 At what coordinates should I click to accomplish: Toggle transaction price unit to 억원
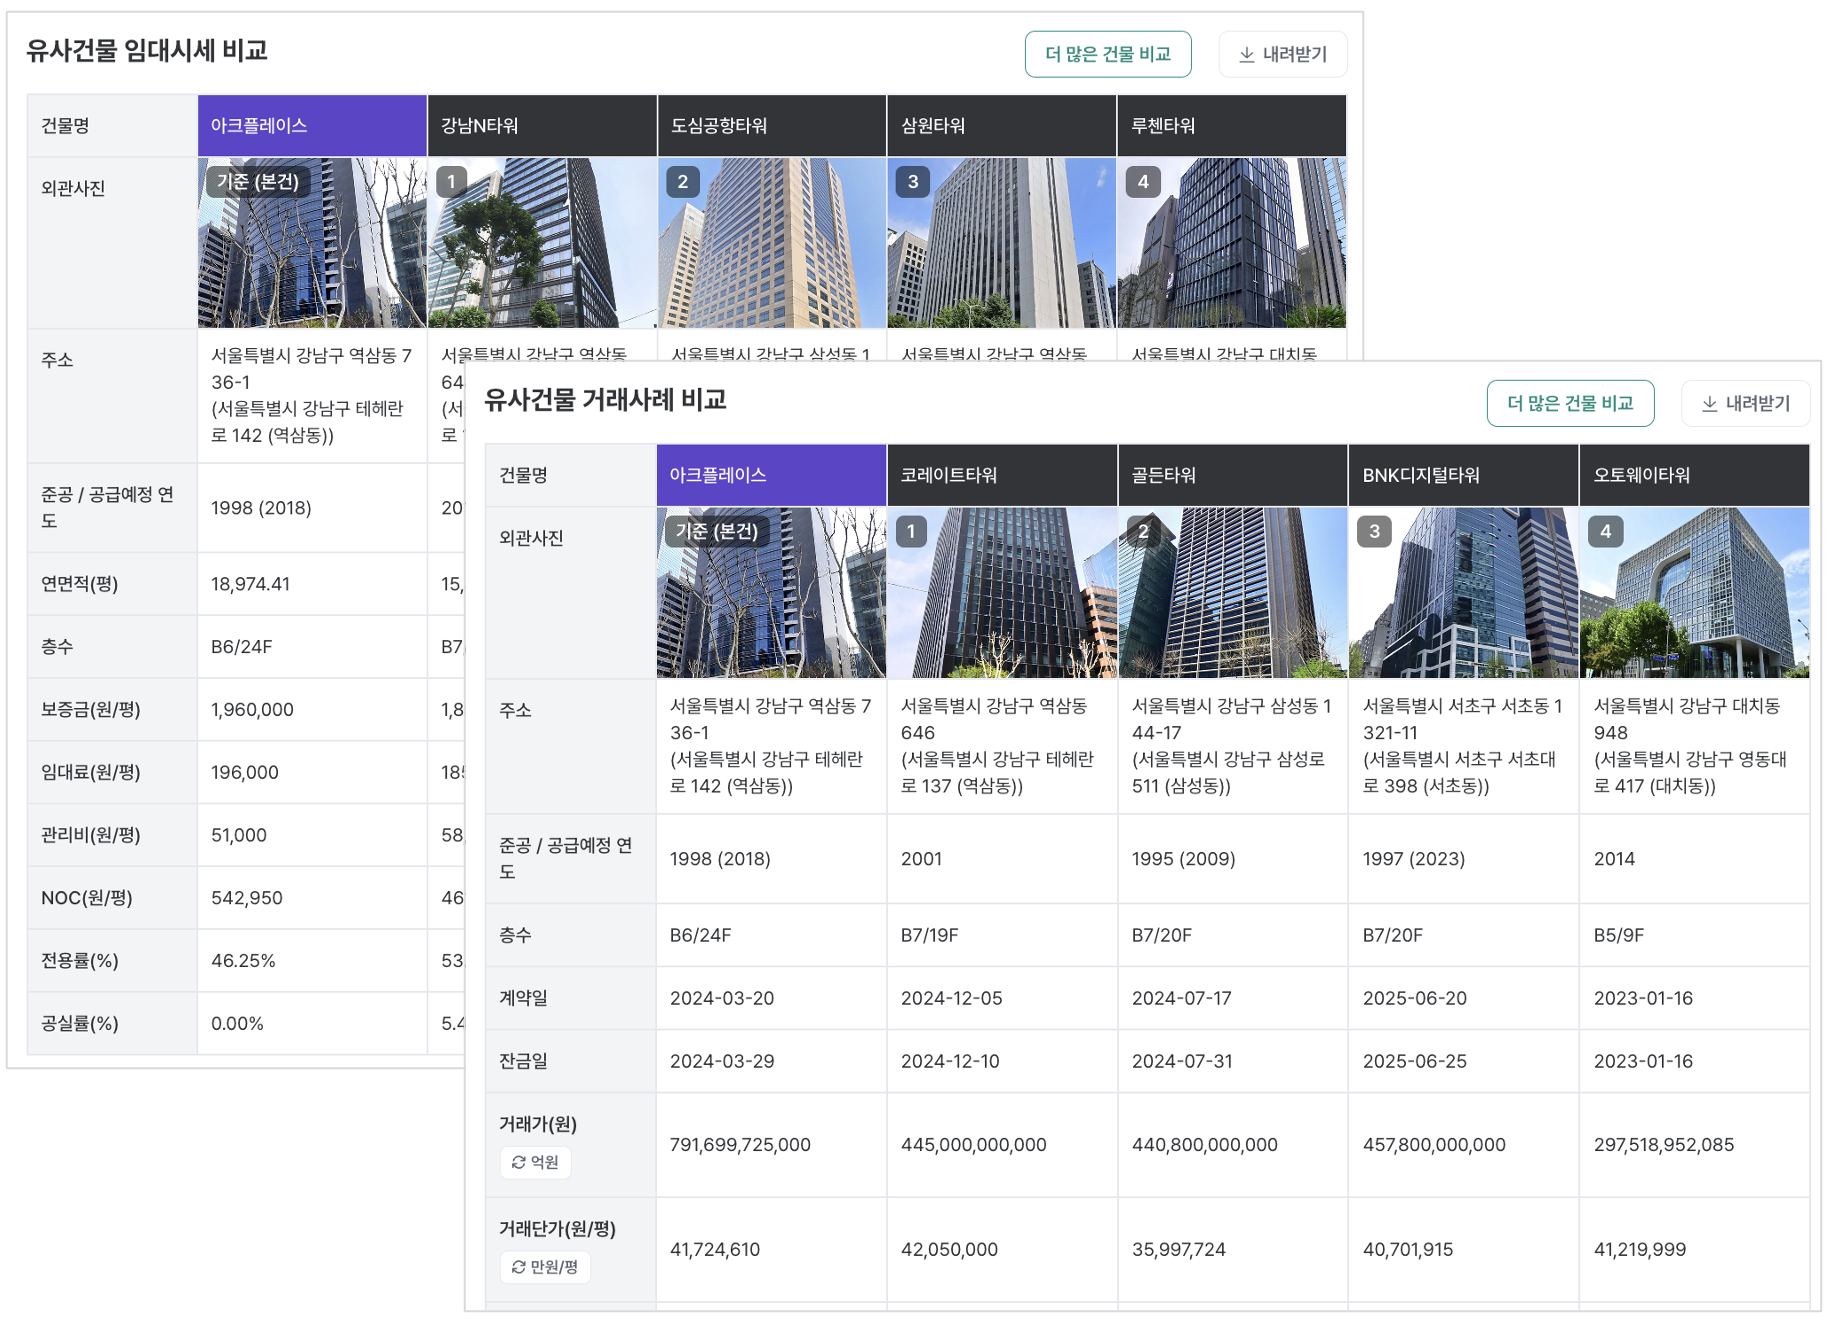pyautogui.click(x=535, y=1162)
